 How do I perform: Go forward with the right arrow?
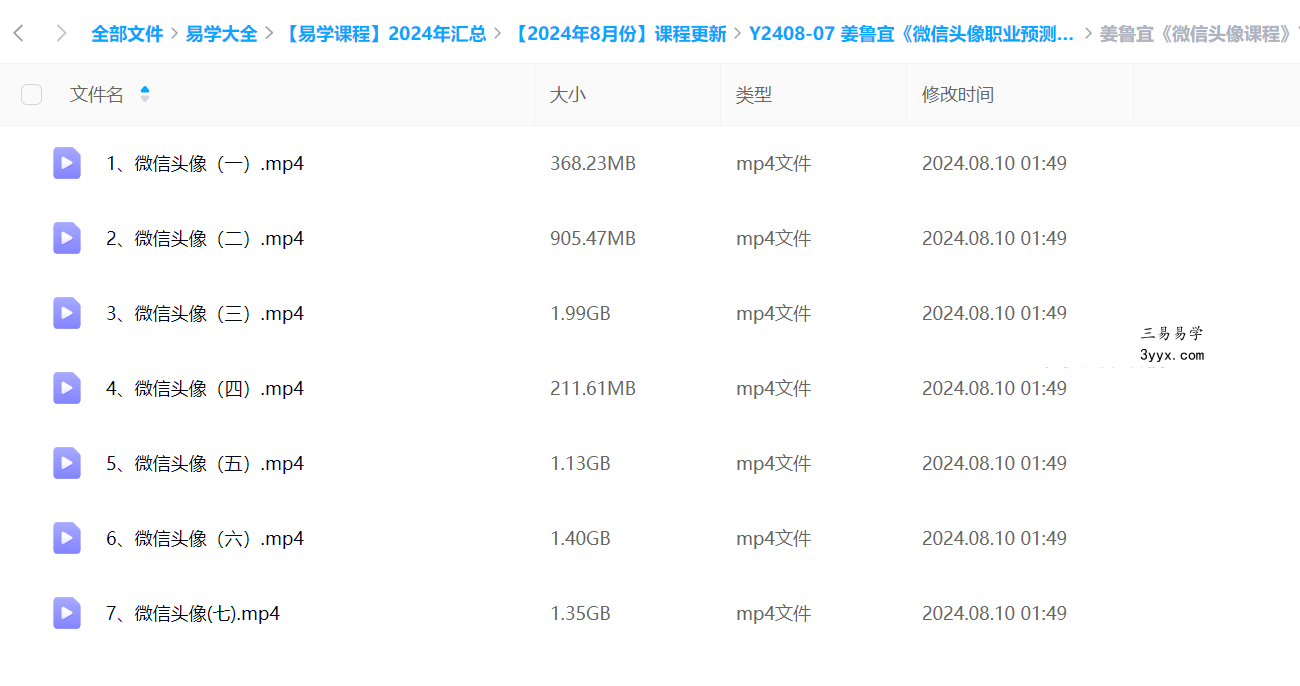coord(61,33)
